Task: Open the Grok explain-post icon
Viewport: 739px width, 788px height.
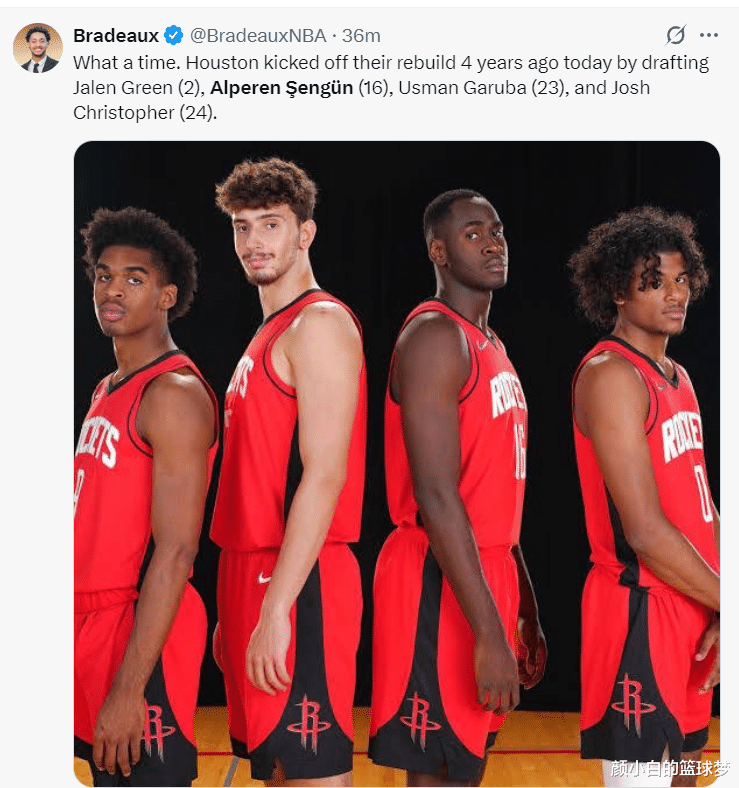Action: (675, 35)
